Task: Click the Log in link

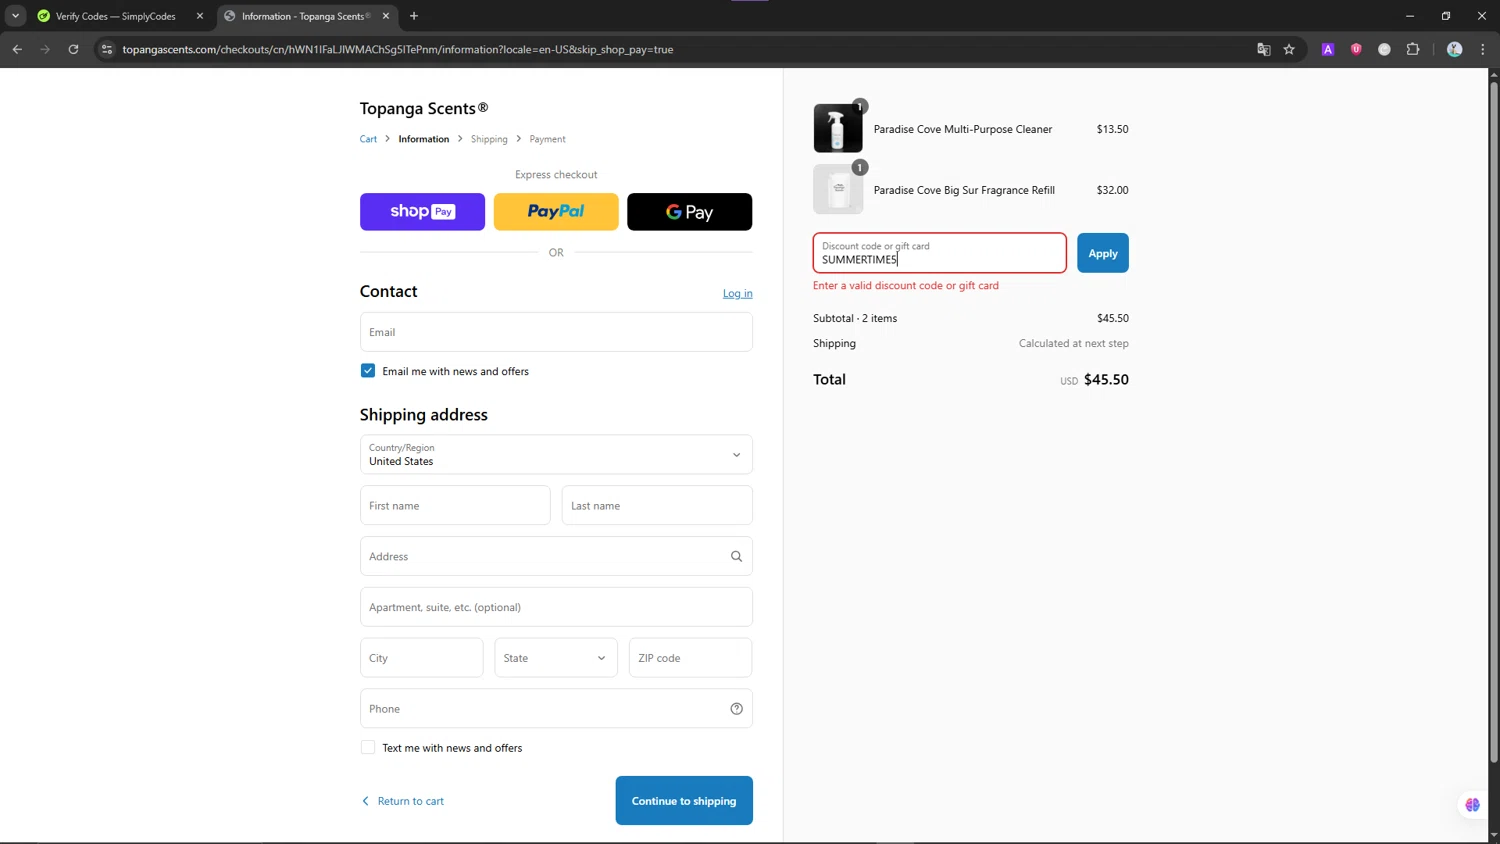Action: tap(738, 293)
